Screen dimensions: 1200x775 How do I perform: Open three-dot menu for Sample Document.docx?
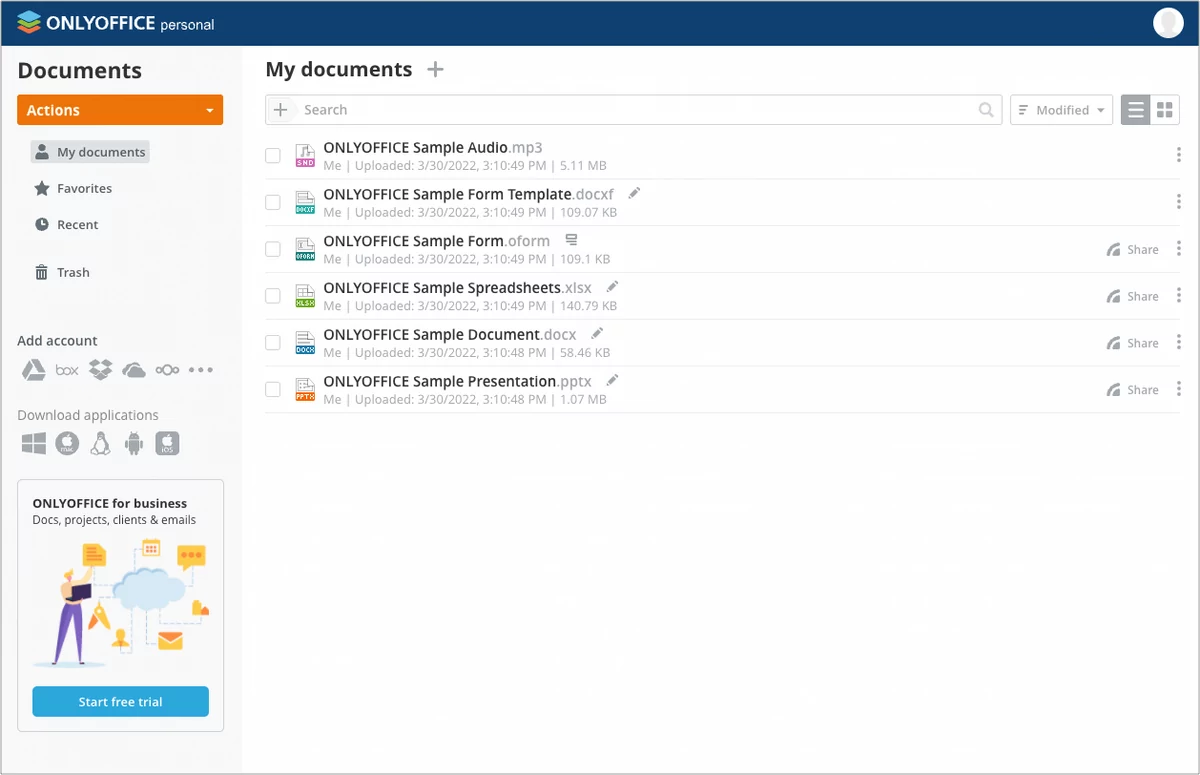[1178, 342]
